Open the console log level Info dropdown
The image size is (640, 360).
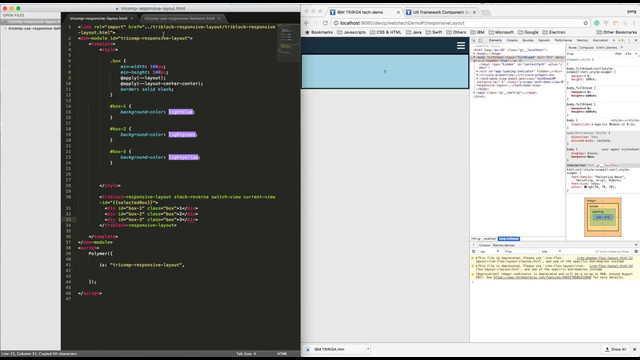551,251
